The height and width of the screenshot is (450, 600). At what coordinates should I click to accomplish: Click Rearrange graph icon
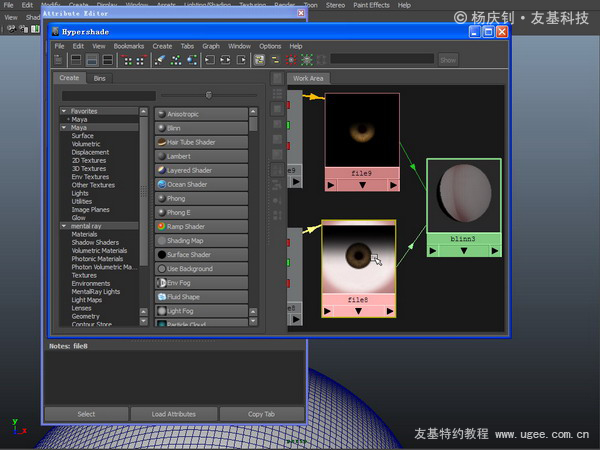coord(176,60)
